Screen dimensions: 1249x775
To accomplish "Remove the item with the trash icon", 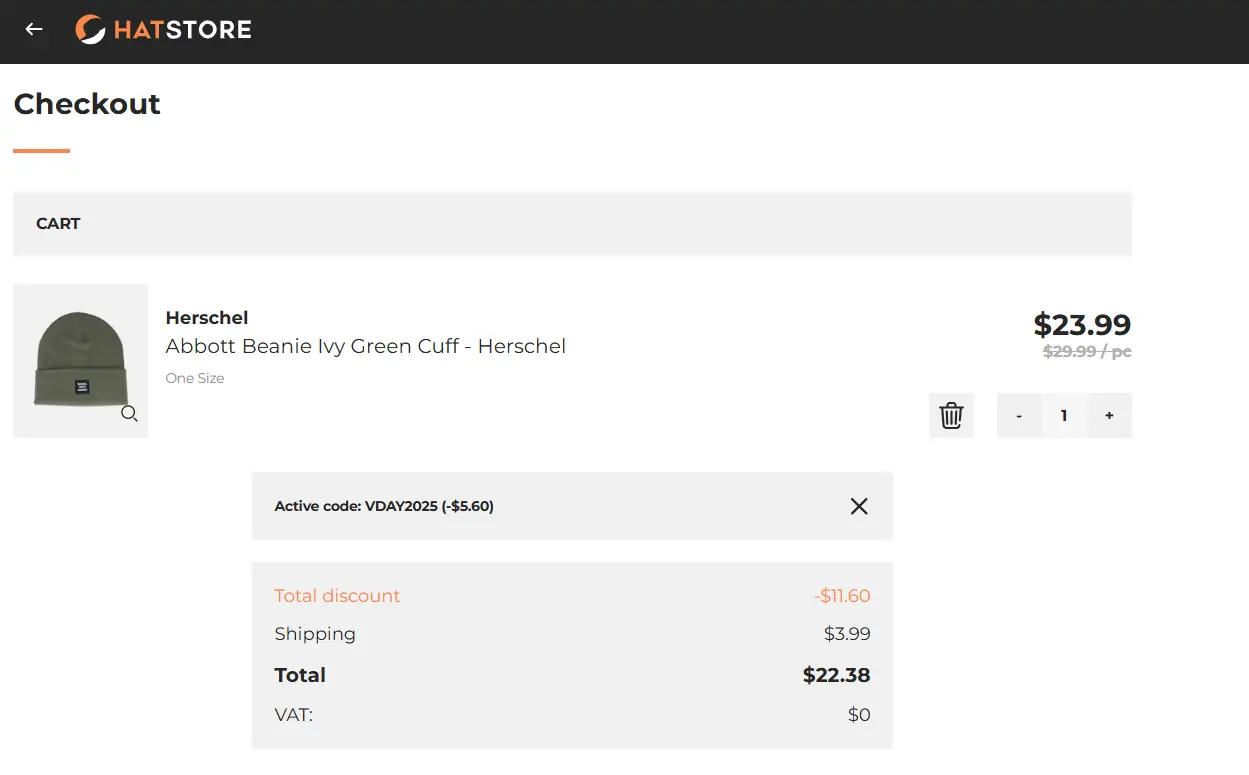I will [x=951, y=415].
